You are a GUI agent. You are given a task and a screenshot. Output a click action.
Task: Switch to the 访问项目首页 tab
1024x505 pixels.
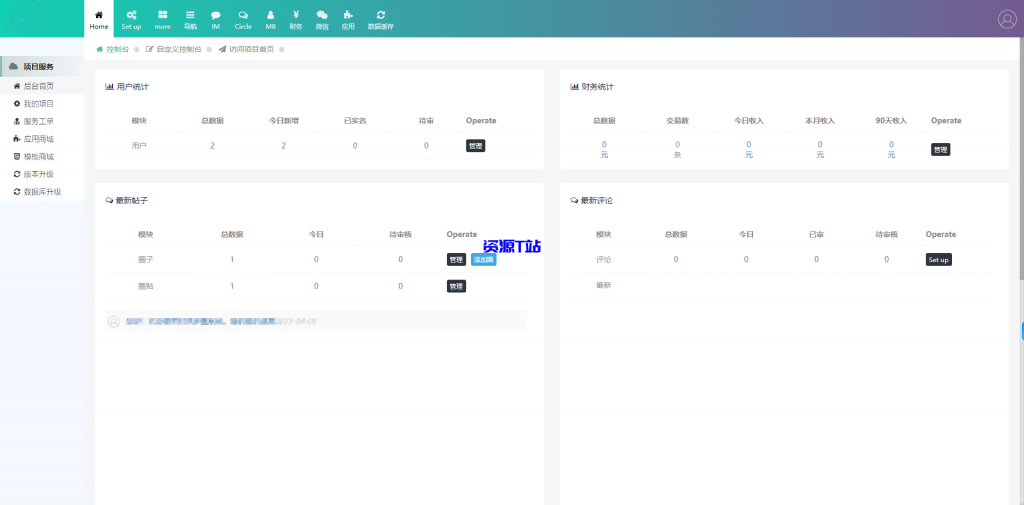click(x=246, y=49)
